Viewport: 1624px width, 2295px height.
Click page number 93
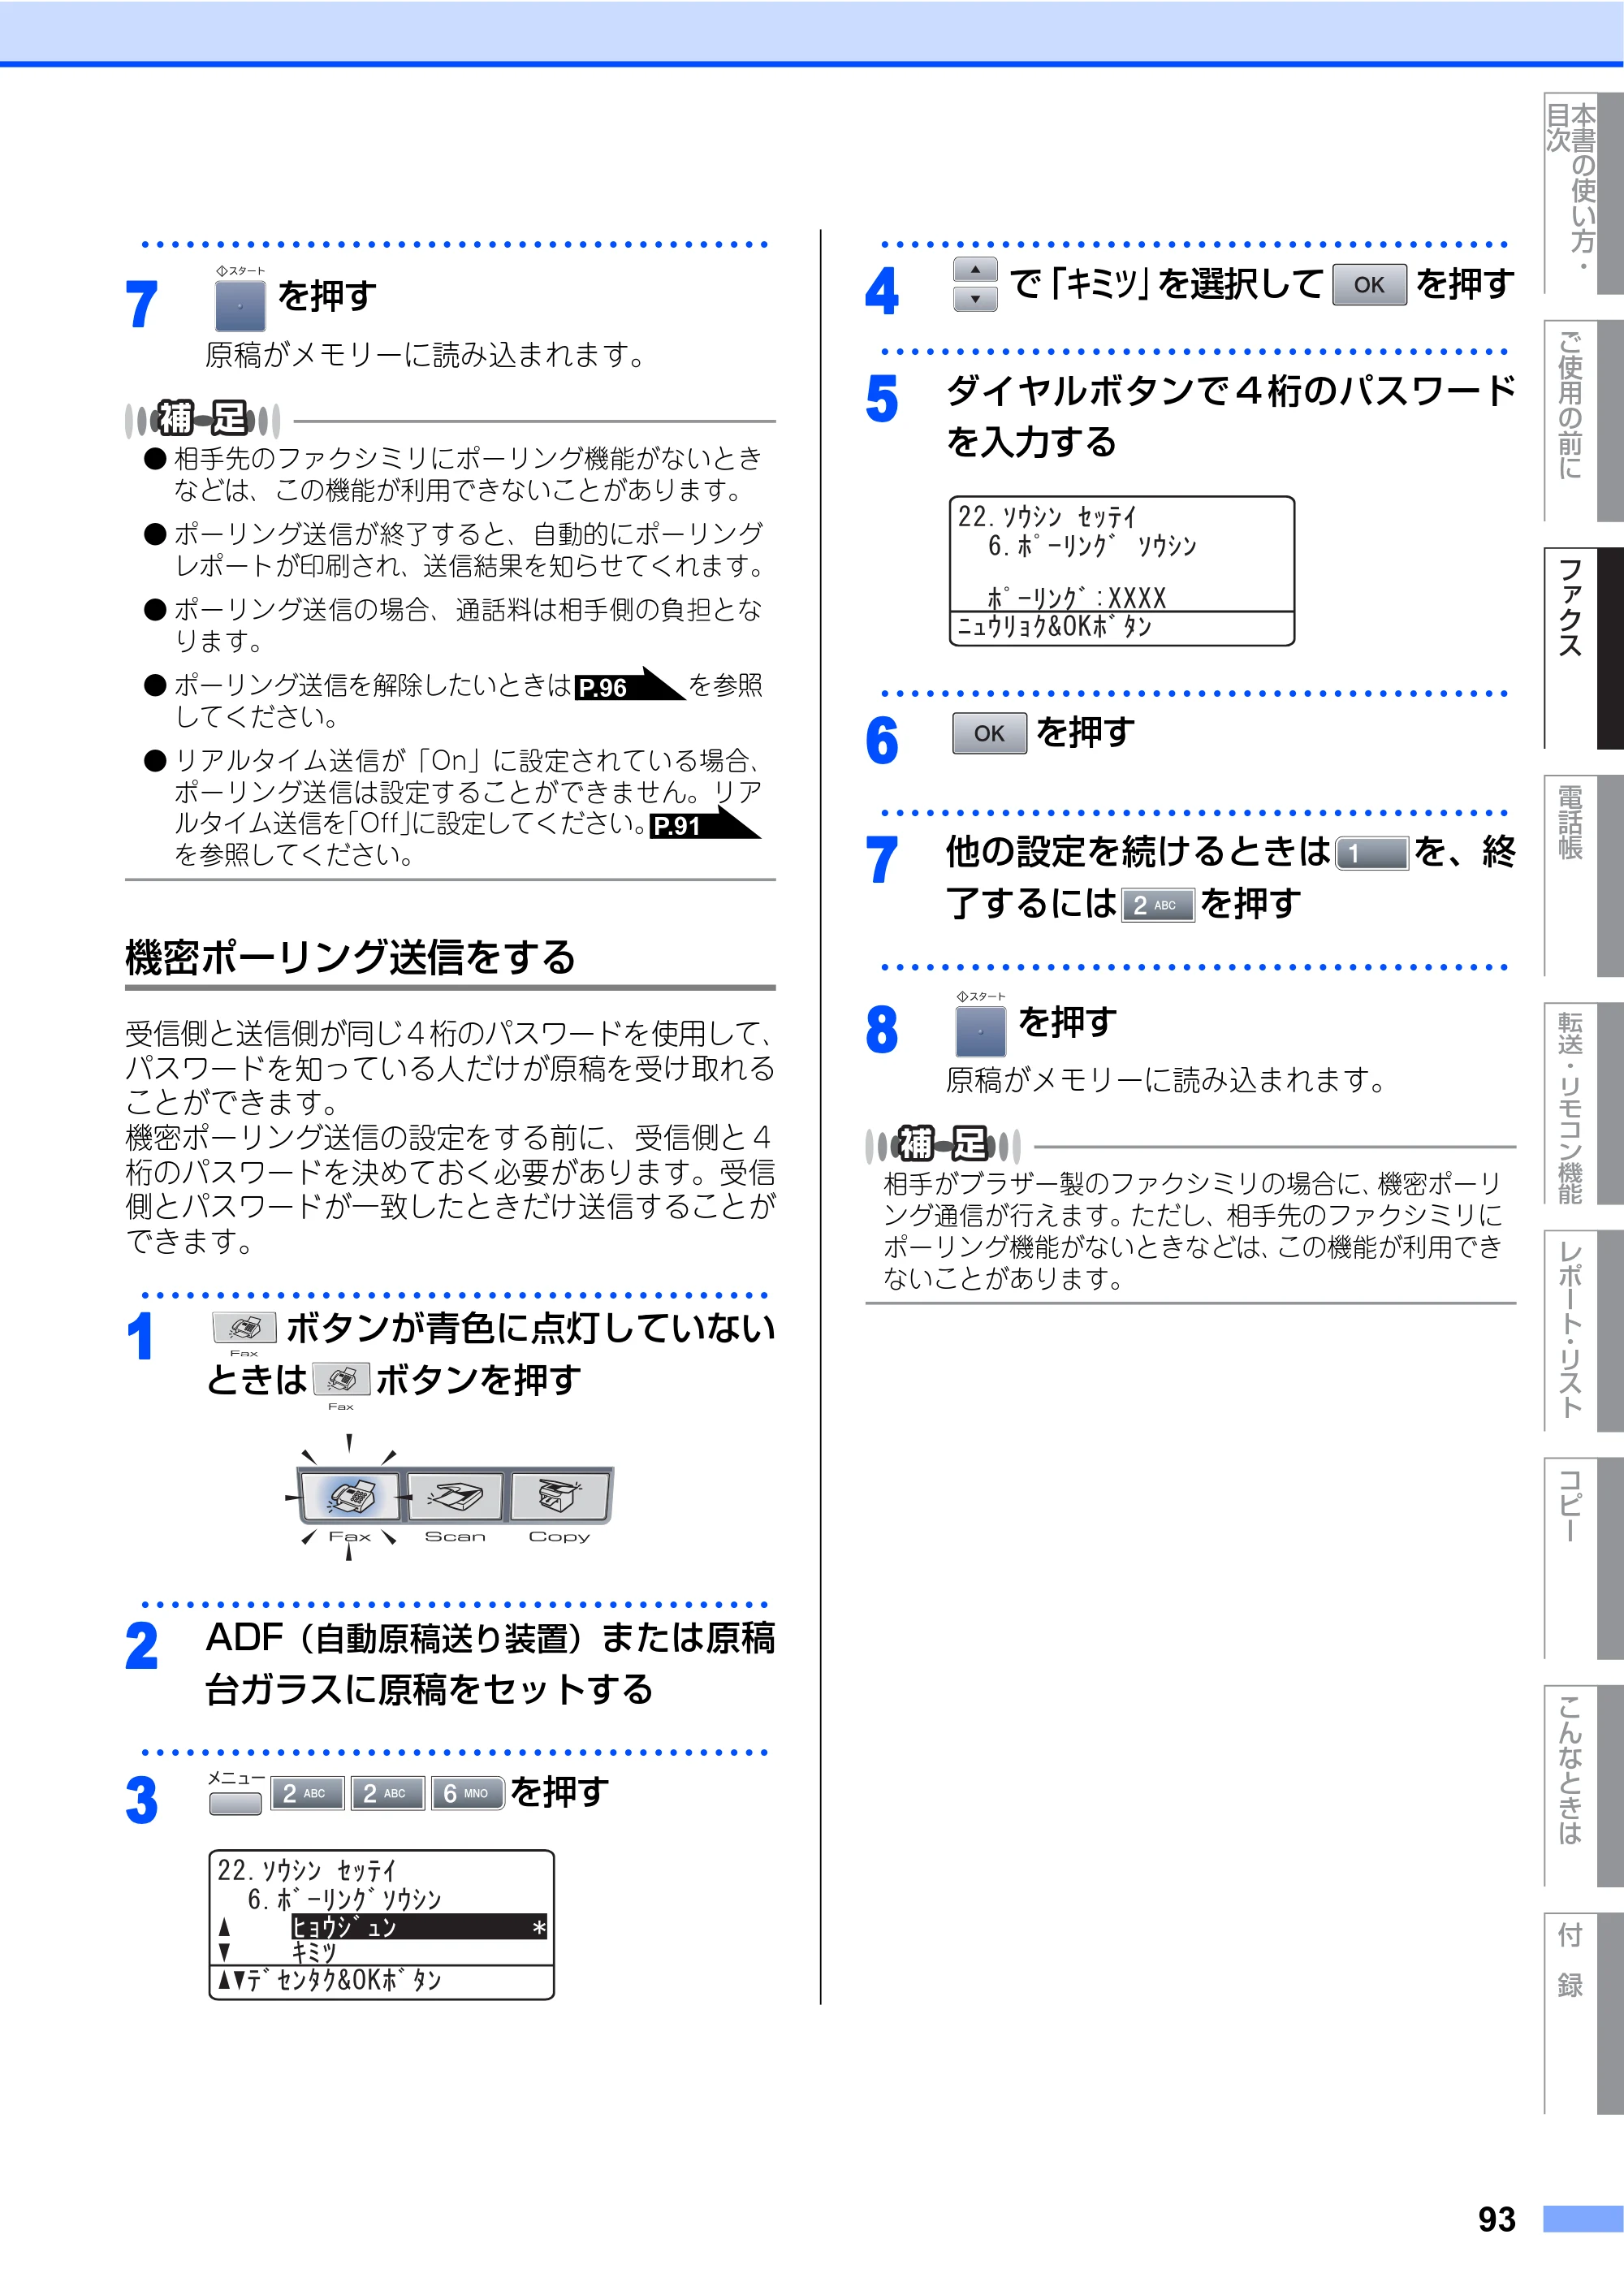point(1497,2219)
